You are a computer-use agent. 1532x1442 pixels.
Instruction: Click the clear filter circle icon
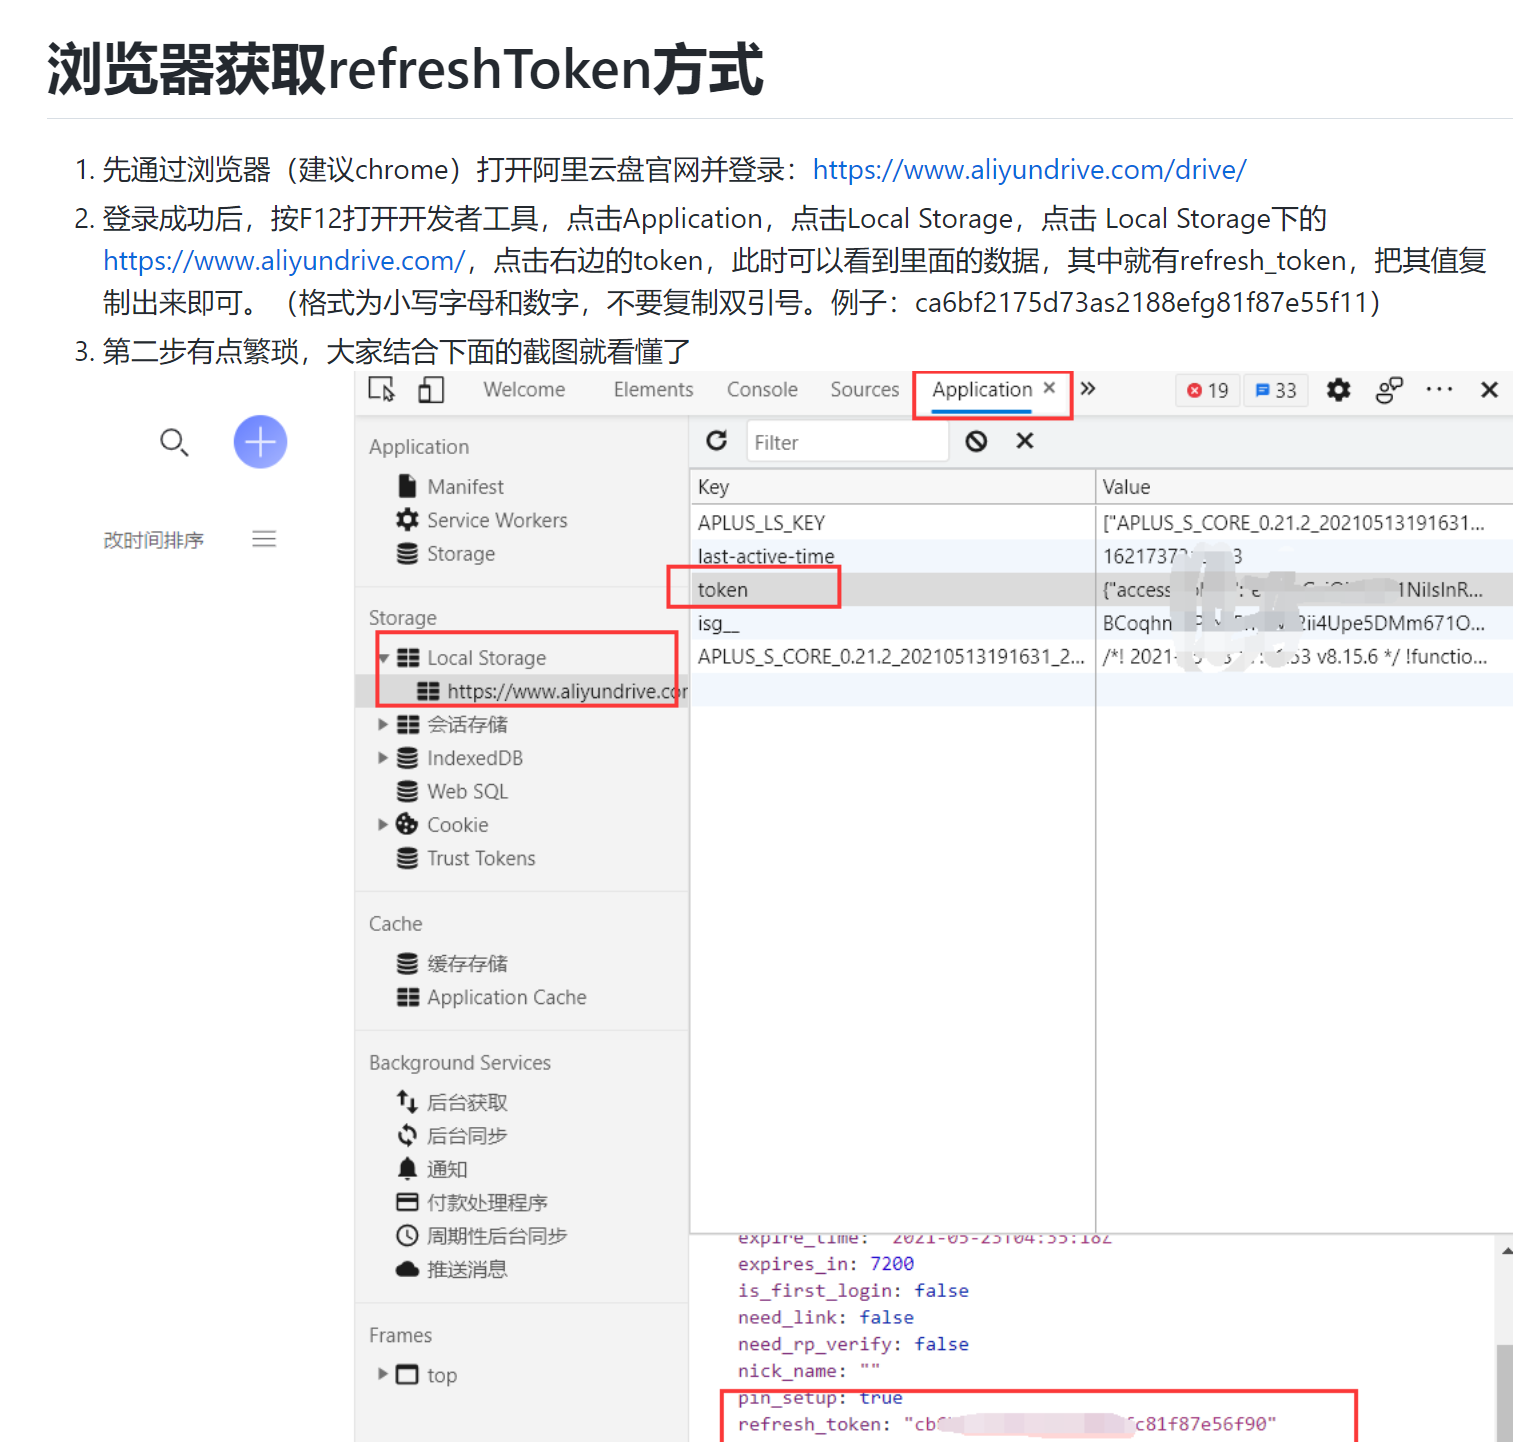pyautogui.click(x=975, y=441)
